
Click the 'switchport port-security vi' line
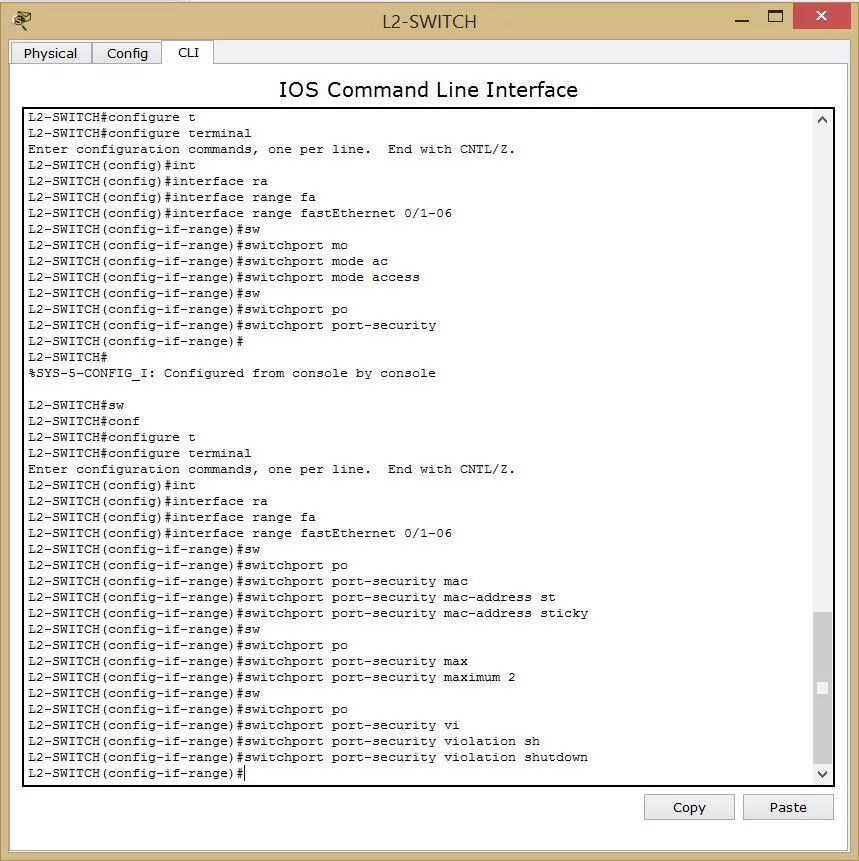pyautogui.click(x=244, y=725)
